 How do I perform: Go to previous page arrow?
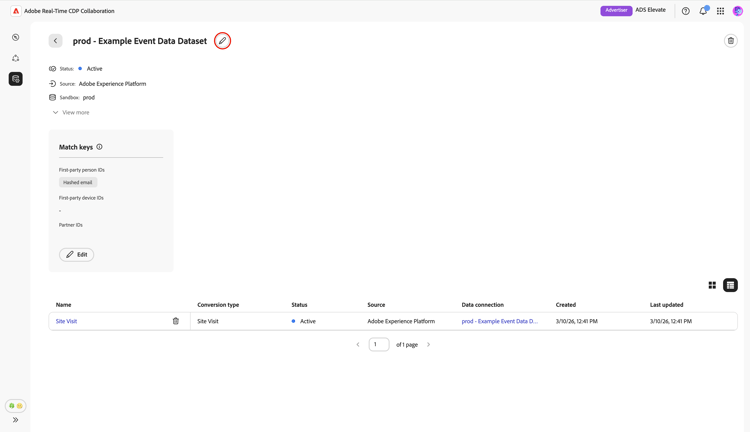coord(358,344)
